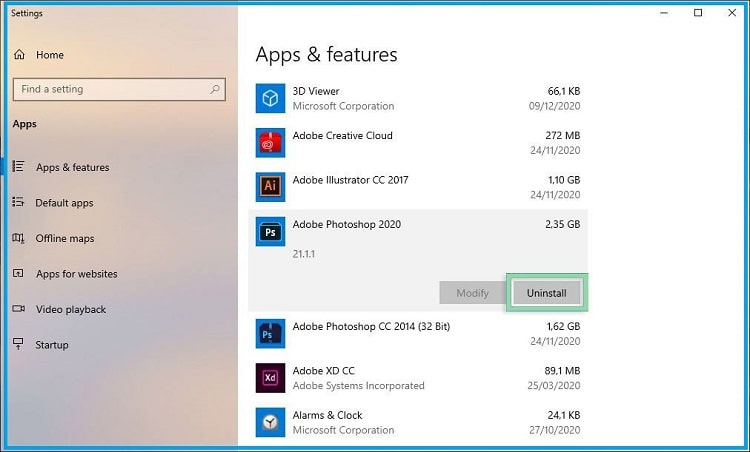Open Offline maps settings
750x452 pixels.
point(65,238)
